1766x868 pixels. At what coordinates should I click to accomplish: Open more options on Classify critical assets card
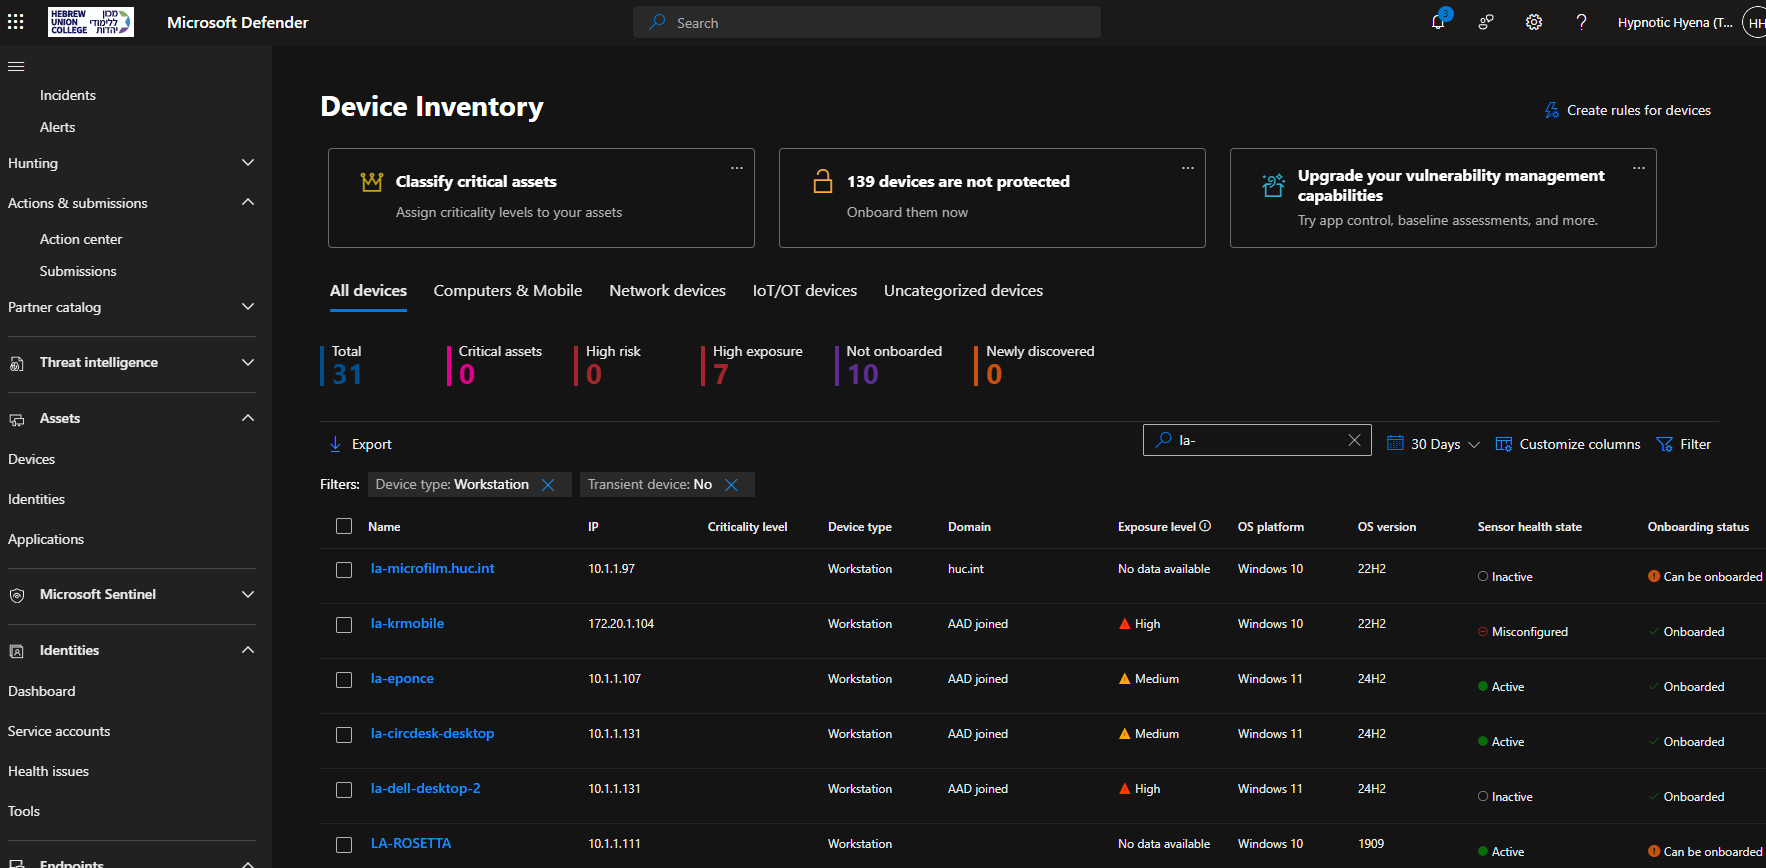(x=737, y=167)
